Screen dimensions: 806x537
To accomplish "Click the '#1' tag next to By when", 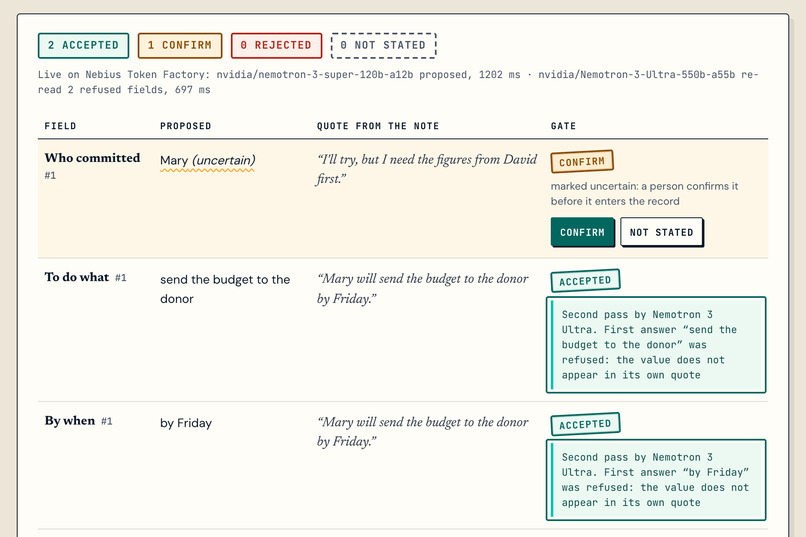I will tap(106, 421).
